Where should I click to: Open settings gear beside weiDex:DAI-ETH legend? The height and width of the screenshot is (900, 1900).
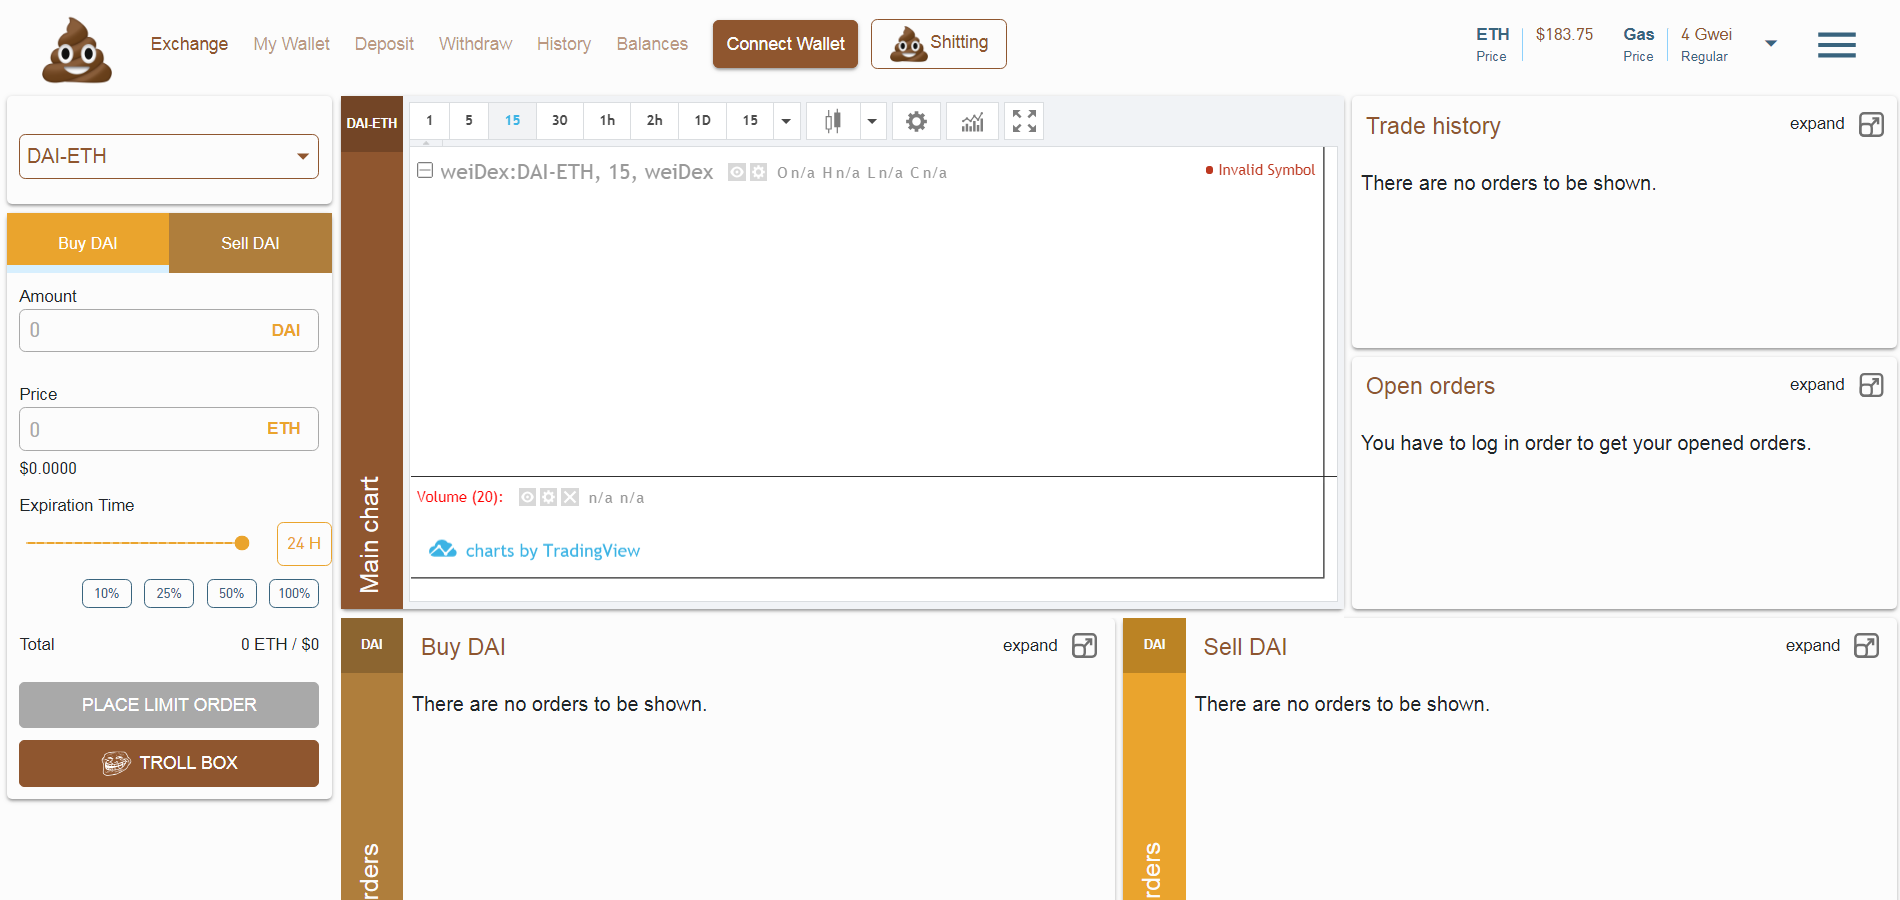pyautogui.click(x=759, y=172)
